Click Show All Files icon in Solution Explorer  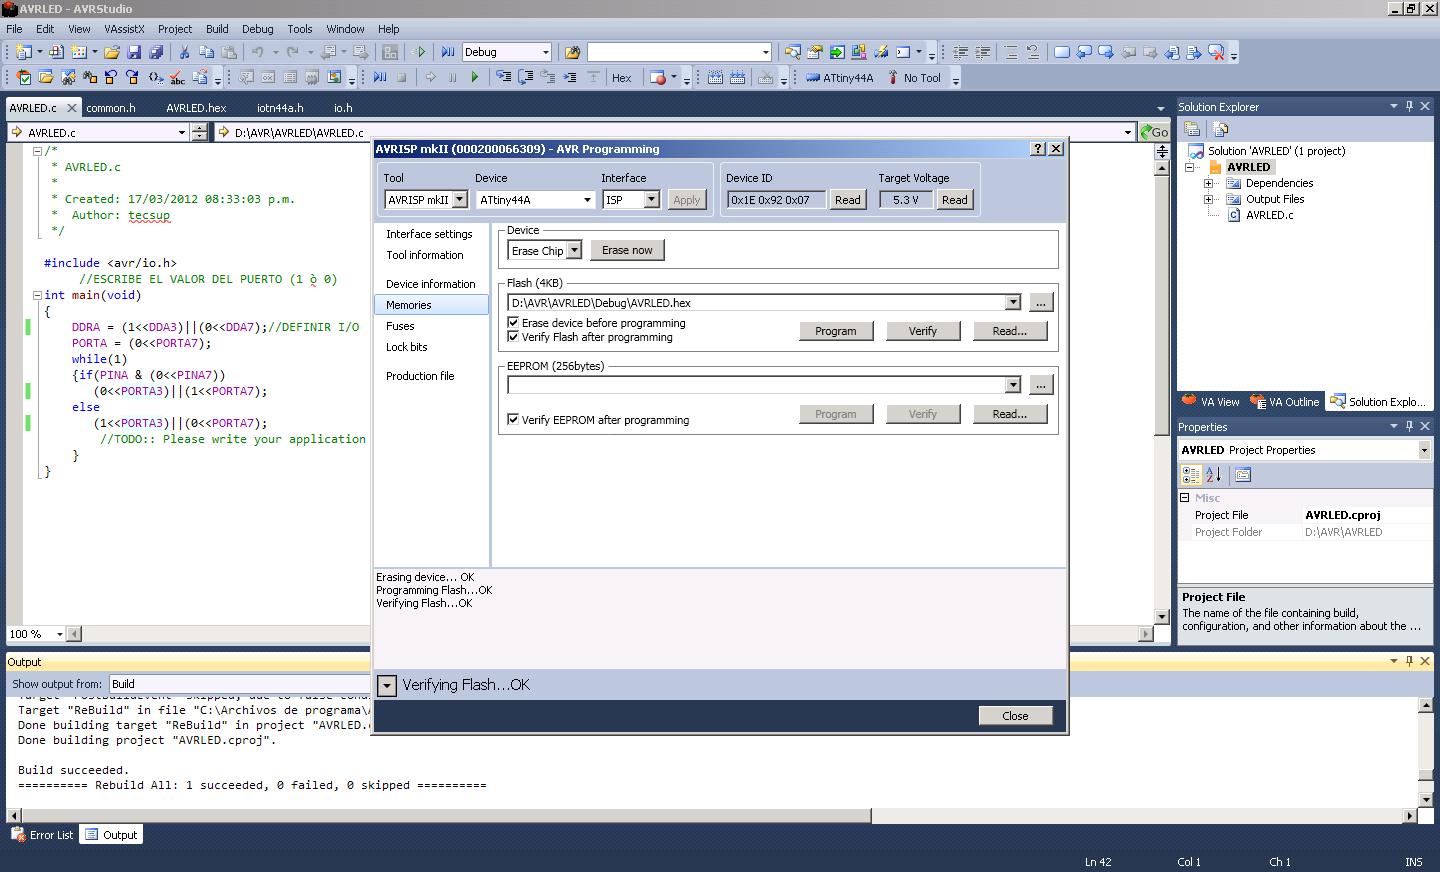[x=1220, y=129]
